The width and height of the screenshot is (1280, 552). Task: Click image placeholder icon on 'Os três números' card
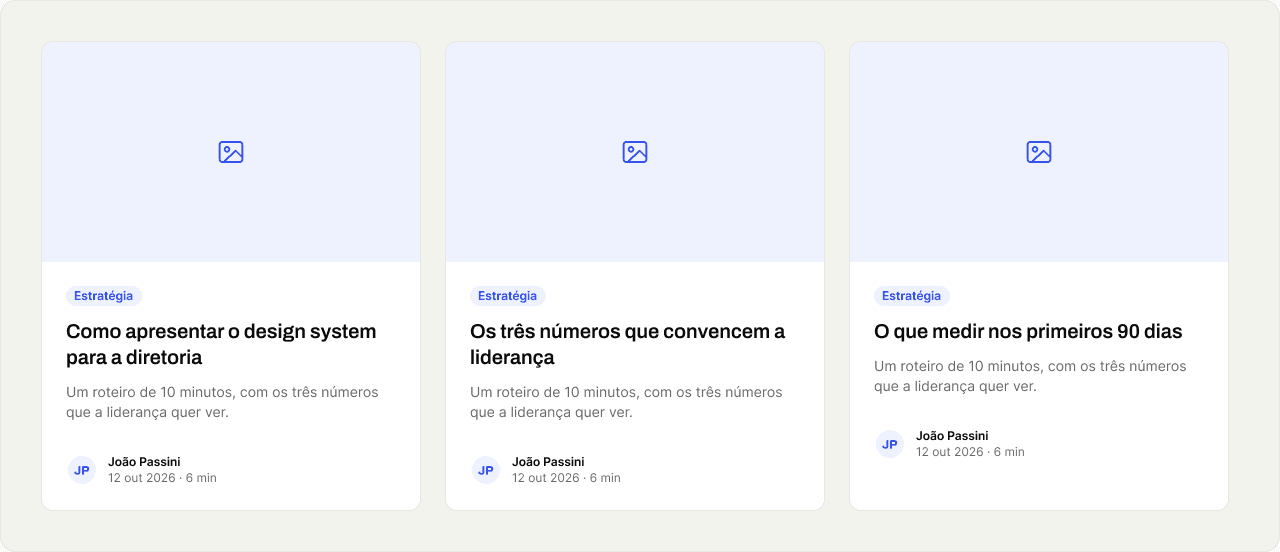click(635, 152)
